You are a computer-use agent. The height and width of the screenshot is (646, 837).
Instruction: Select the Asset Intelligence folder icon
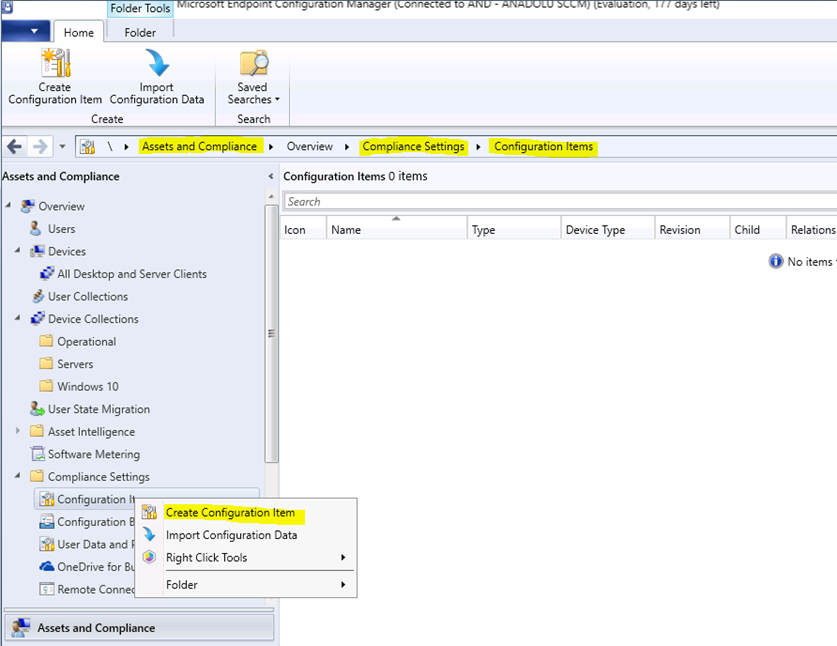[37, 431]
